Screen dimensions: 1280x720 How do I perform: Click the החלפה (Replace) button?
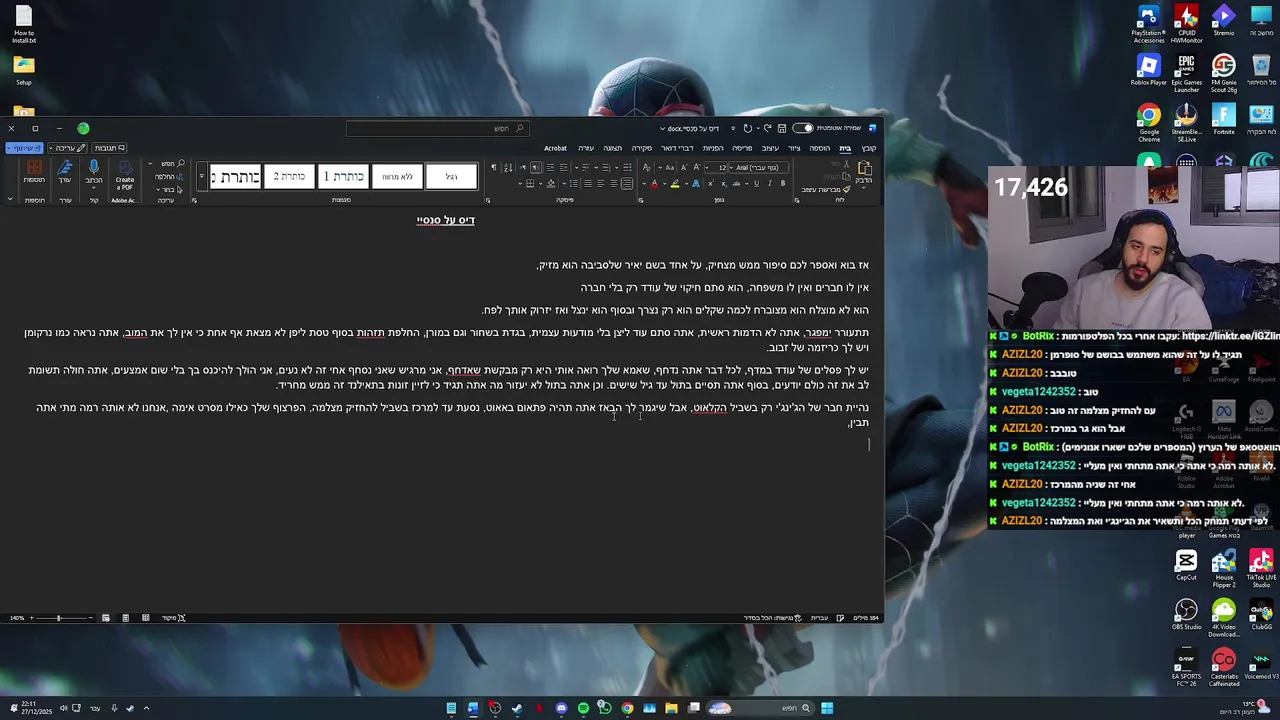tap(169, 177)
